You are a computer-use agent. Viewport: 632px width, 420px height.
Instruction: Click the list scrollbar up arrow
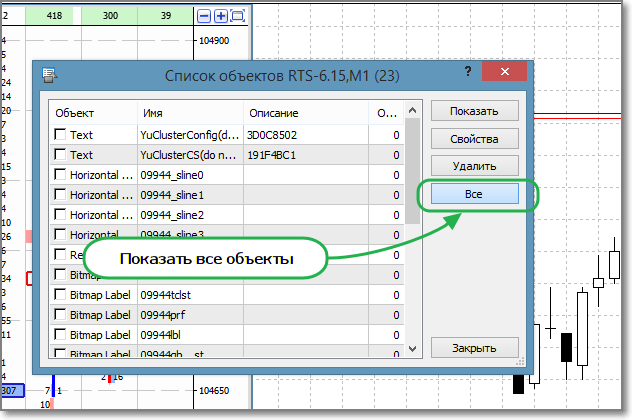click(412, 110)
